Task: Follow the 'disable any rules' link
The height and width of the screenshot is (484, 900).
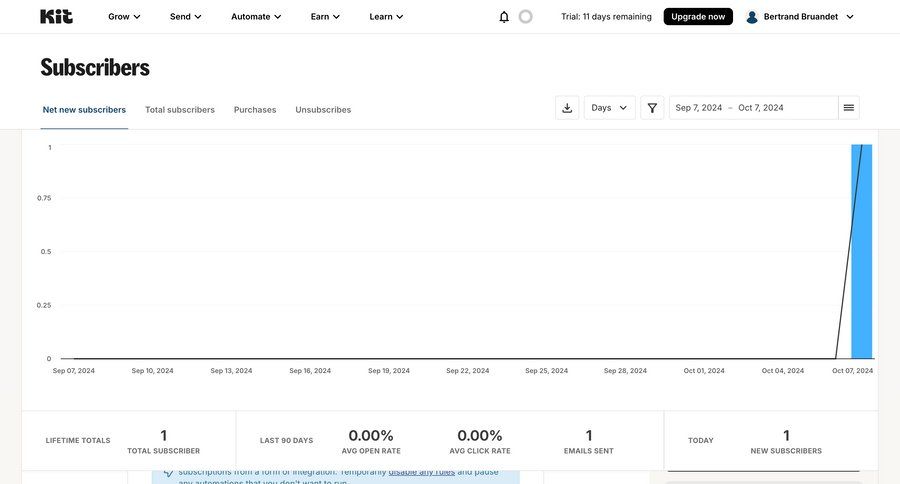Action: coord(422,472)
